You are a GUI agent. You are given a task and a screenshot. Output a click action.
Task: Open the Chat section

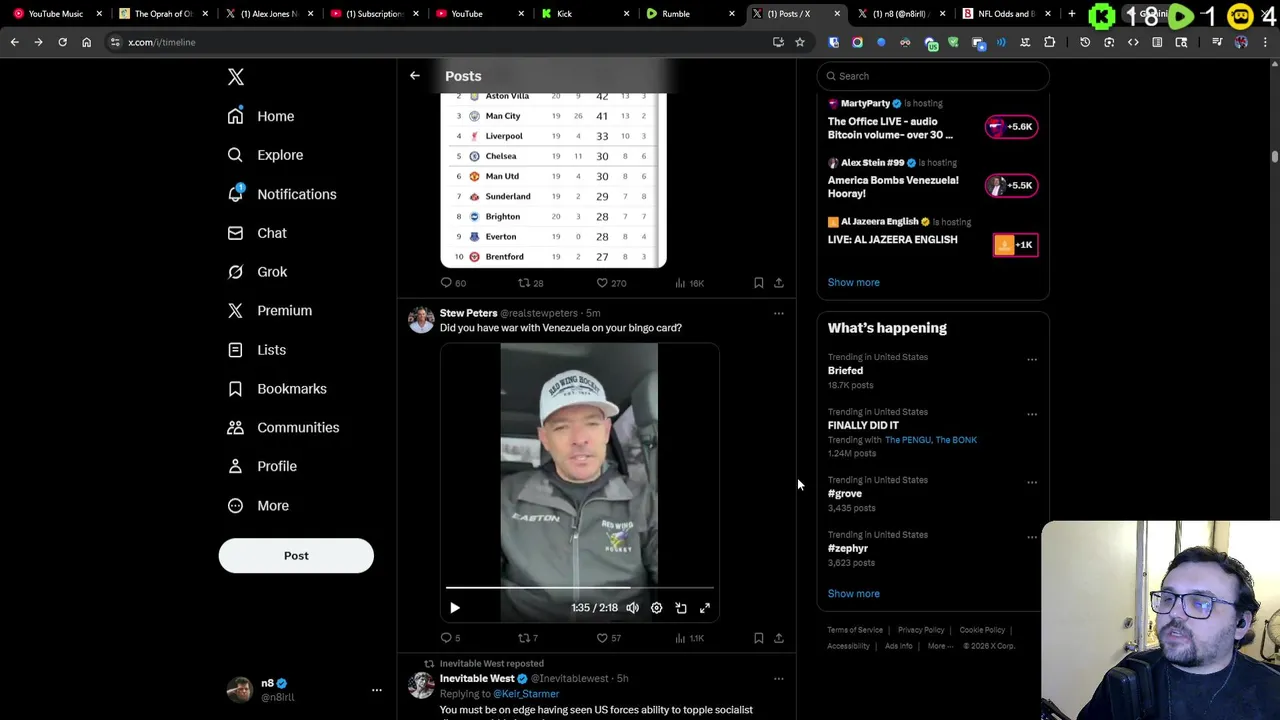[257, 233]
